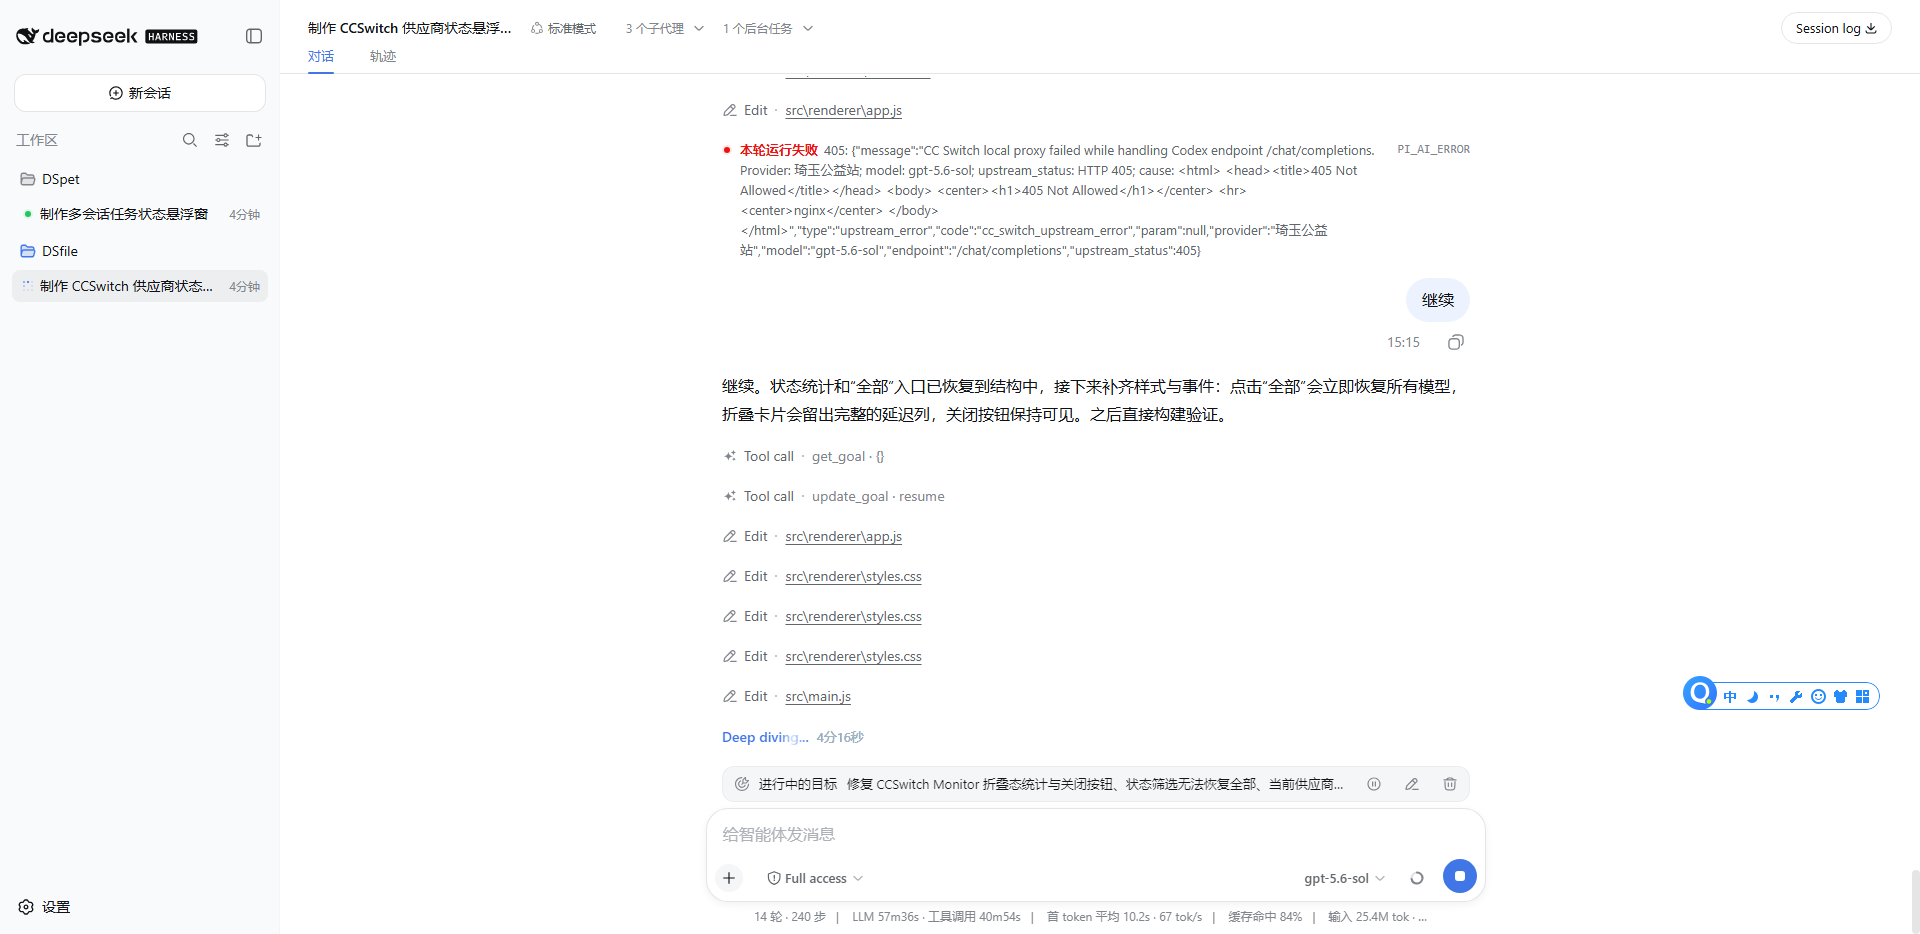Screen dimensions: 1920x934
Task: Toggle the moon half-width mode in IME bar
Action: pos(1752,697)
